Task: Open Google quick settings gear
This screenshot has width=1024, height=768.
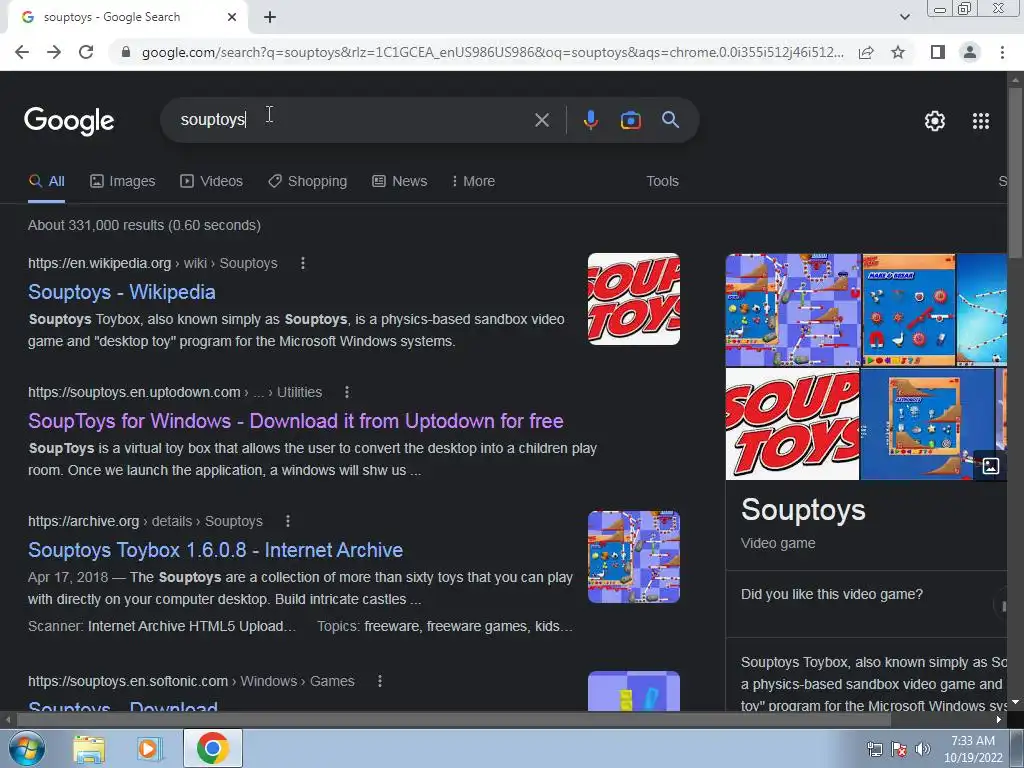Action: (x=935, y=121)
